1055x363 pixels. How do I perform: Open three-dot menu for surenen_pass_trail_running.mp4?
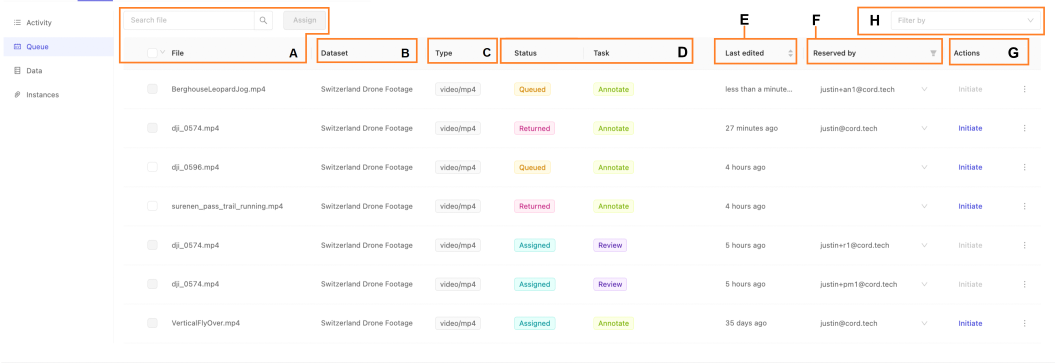[x=1024, y=206]
